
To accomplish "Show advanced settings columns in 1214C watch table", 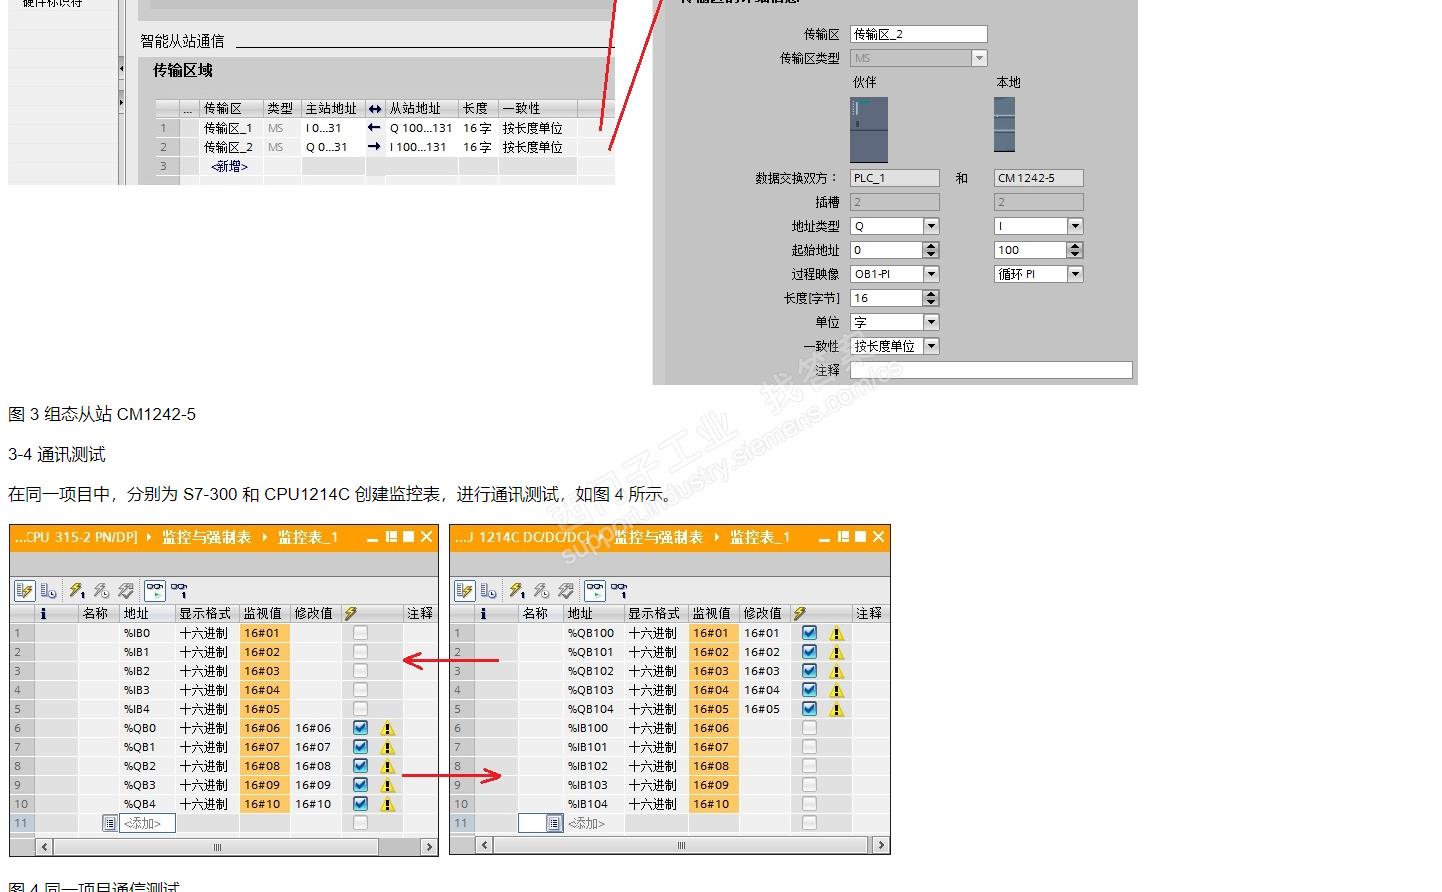I will (488, 591).
